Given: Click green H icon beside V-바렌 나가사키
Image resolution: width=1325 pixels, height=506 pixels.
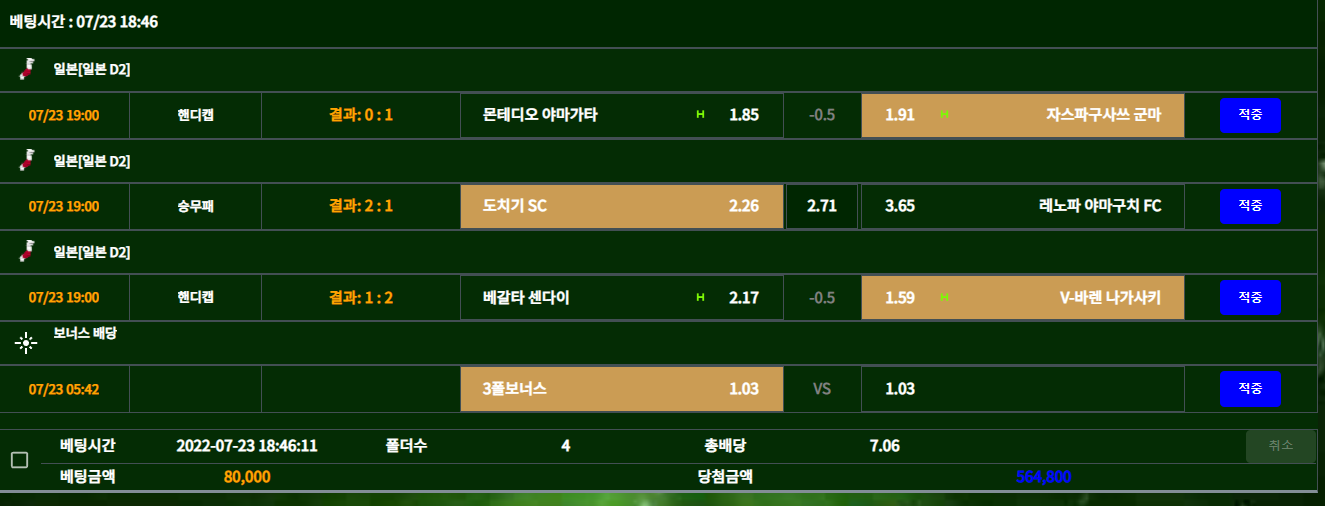Looking at the screenshot, I should [x=944, y=298].
